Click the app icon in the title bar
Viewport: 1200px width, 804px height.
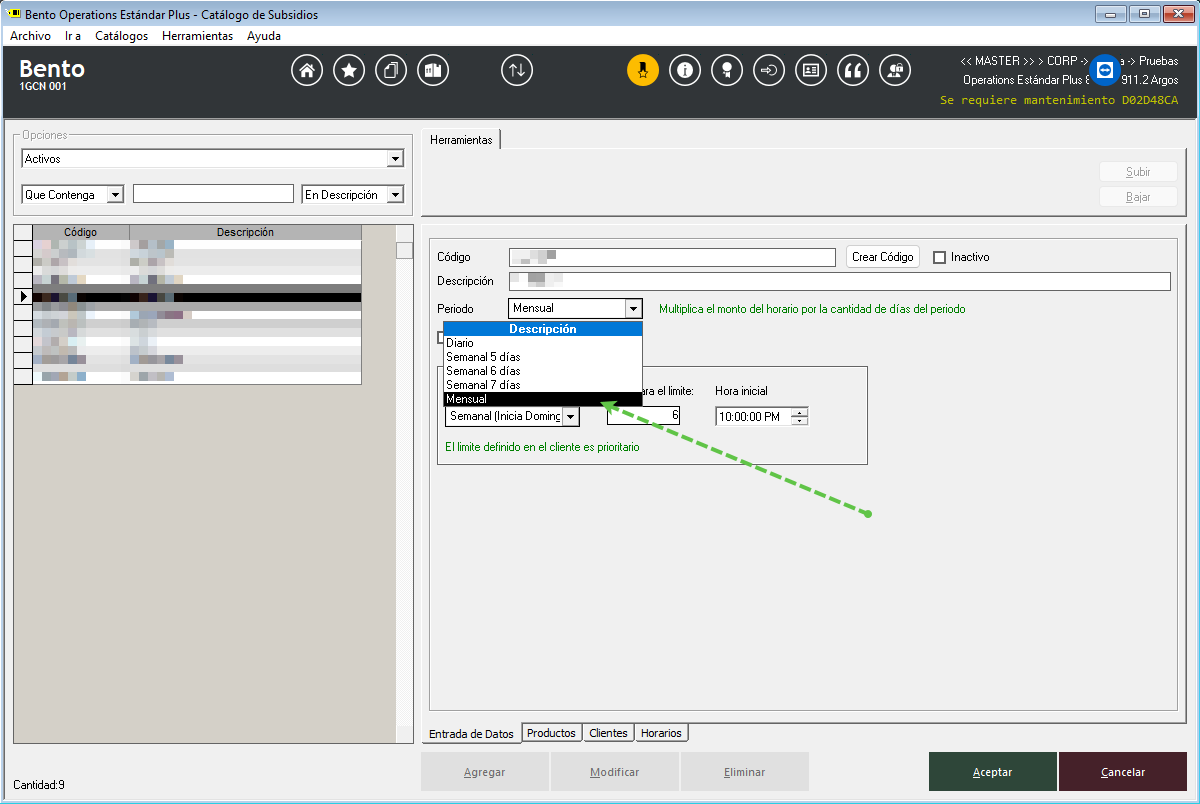(14, 14)
